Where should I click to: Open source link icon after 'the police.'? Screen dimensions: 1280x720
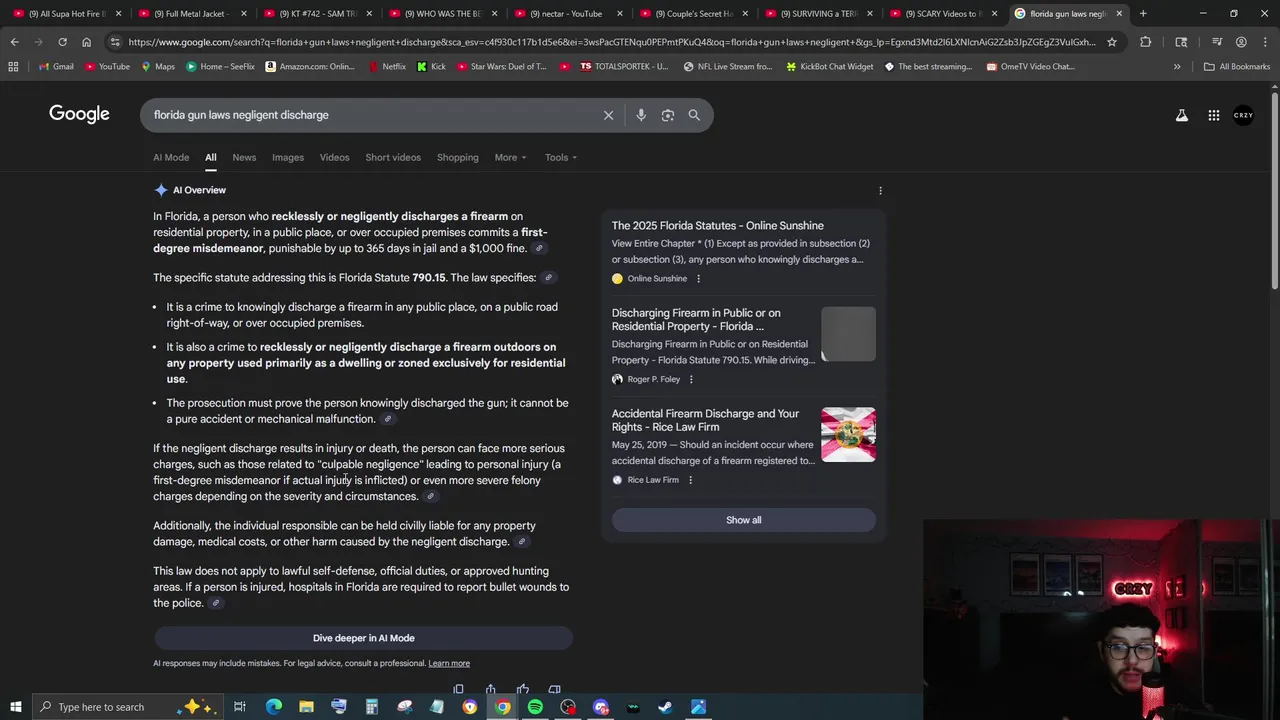pos(215,603)
